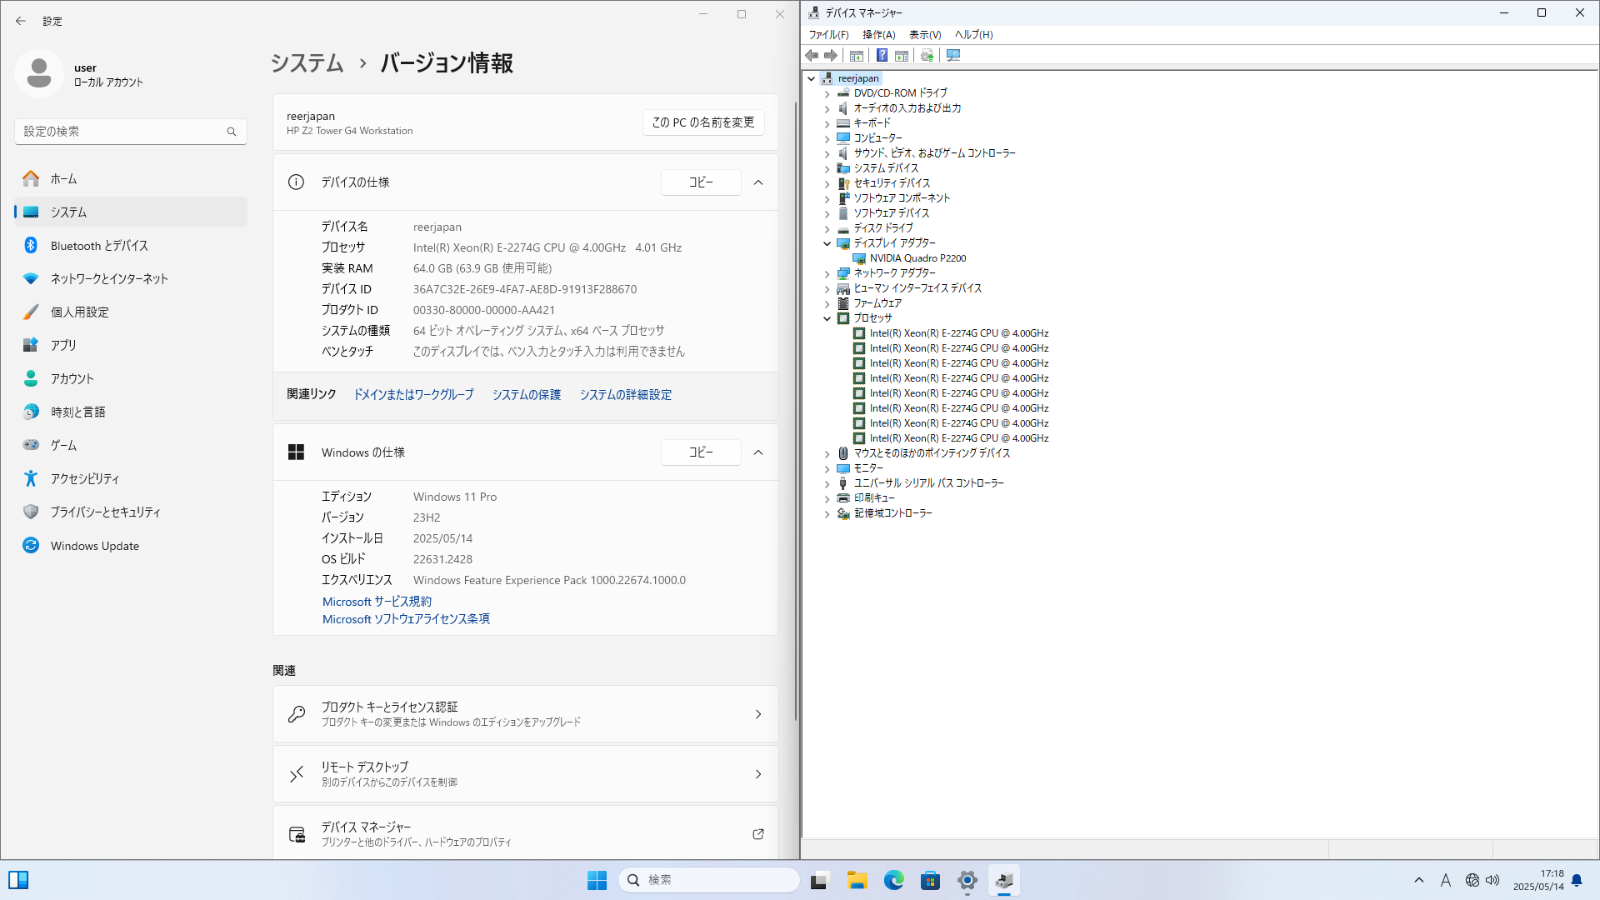
Task: Click the Help icon in Device Manager toolbar
Action: click(x=882, y=56)
